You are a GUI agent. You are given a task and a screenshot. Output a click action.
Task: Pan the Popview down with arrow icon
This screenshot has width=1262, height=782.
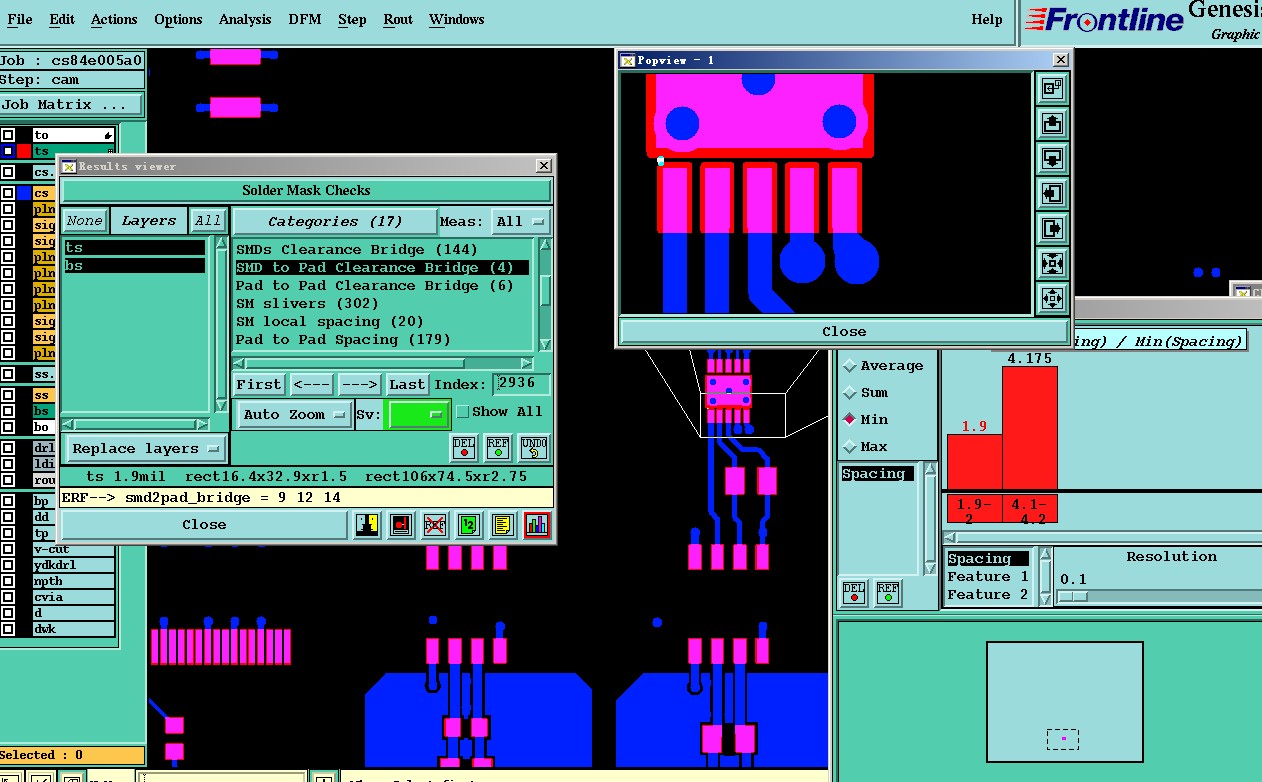tap(1052, 159)
